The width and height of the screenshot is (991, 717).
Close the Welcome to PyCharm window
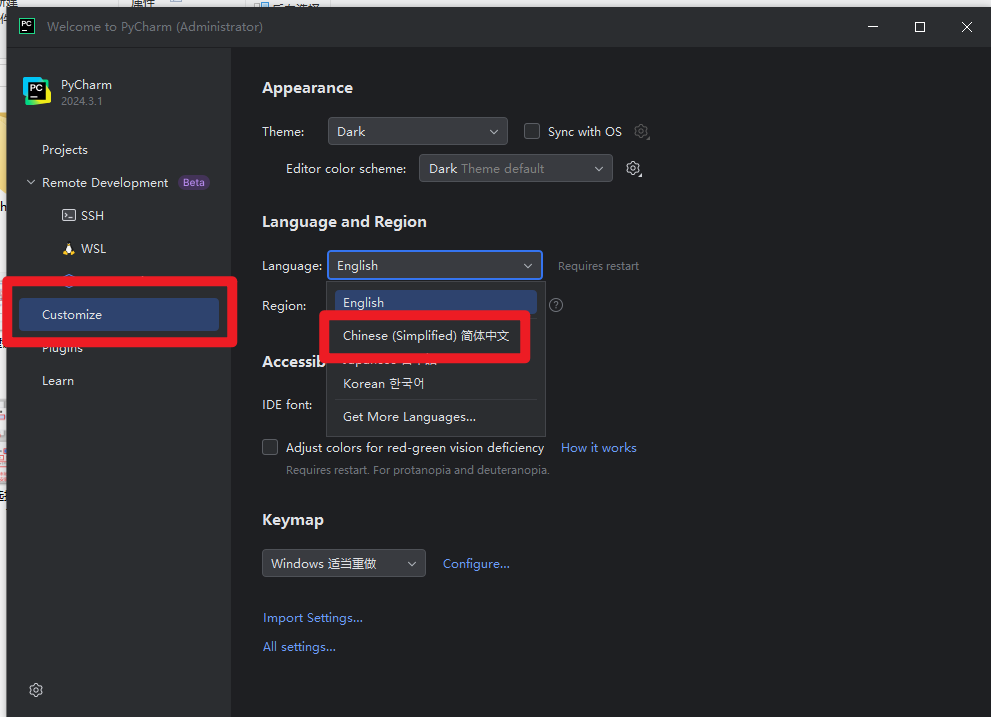967,27
